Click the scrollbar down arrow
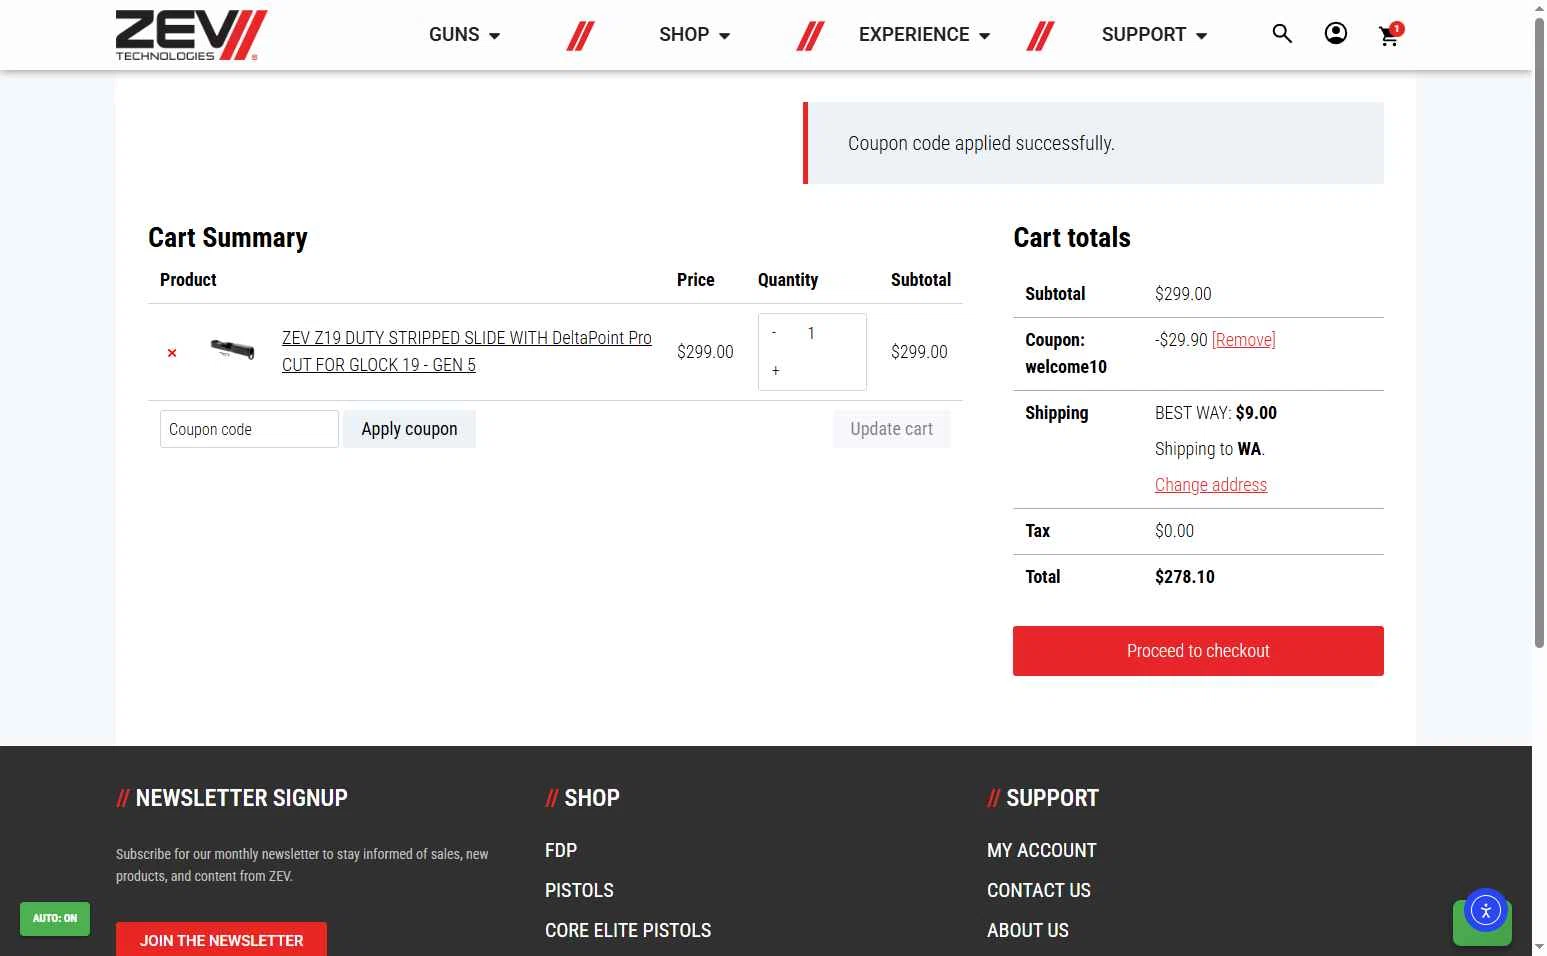The width and height of the screenshot is (1547, 956). pos(1539,947)
